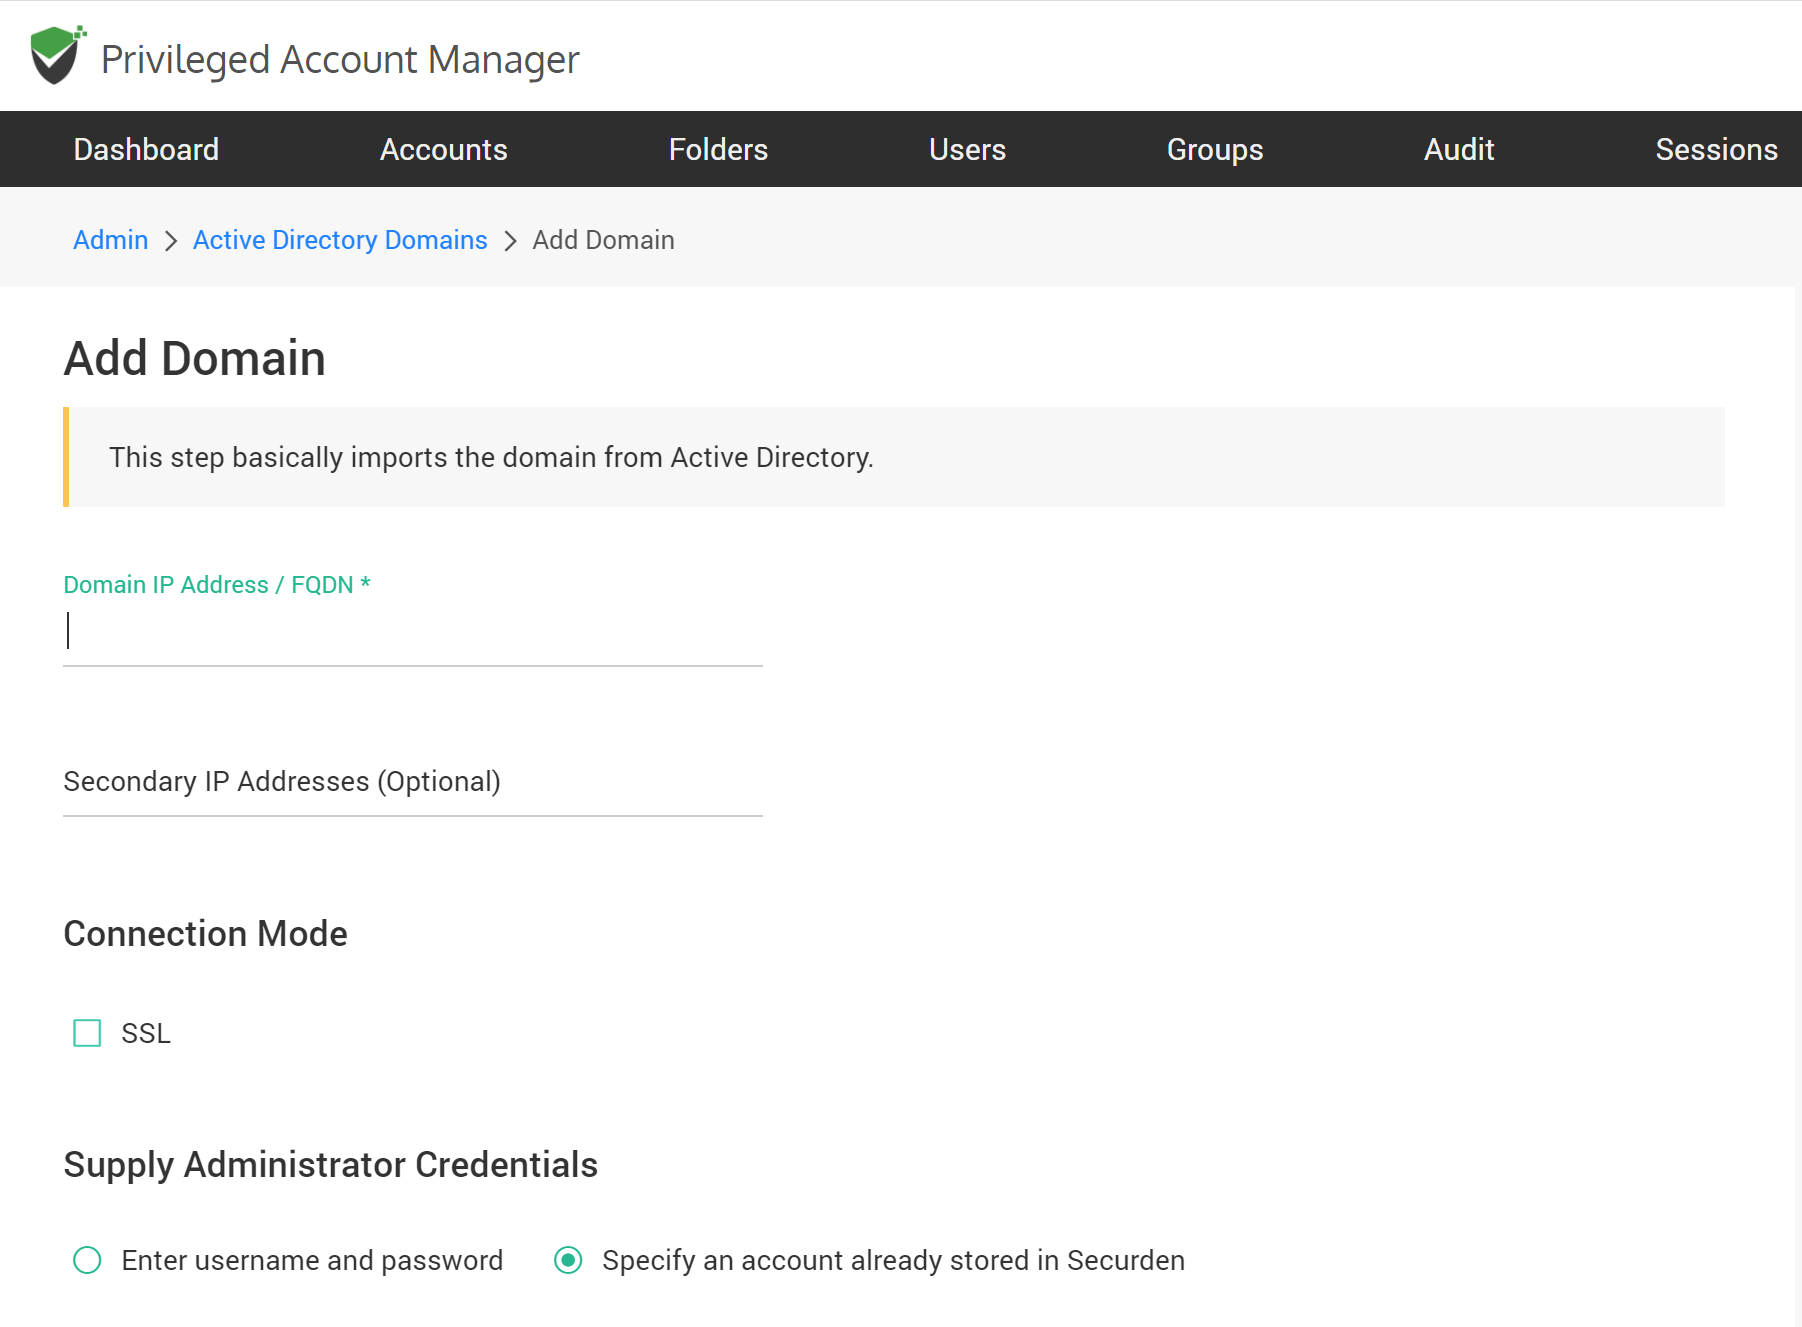Click the Add Domain breadcrumb text
1802x1327 pixels.
click(603, 241)
